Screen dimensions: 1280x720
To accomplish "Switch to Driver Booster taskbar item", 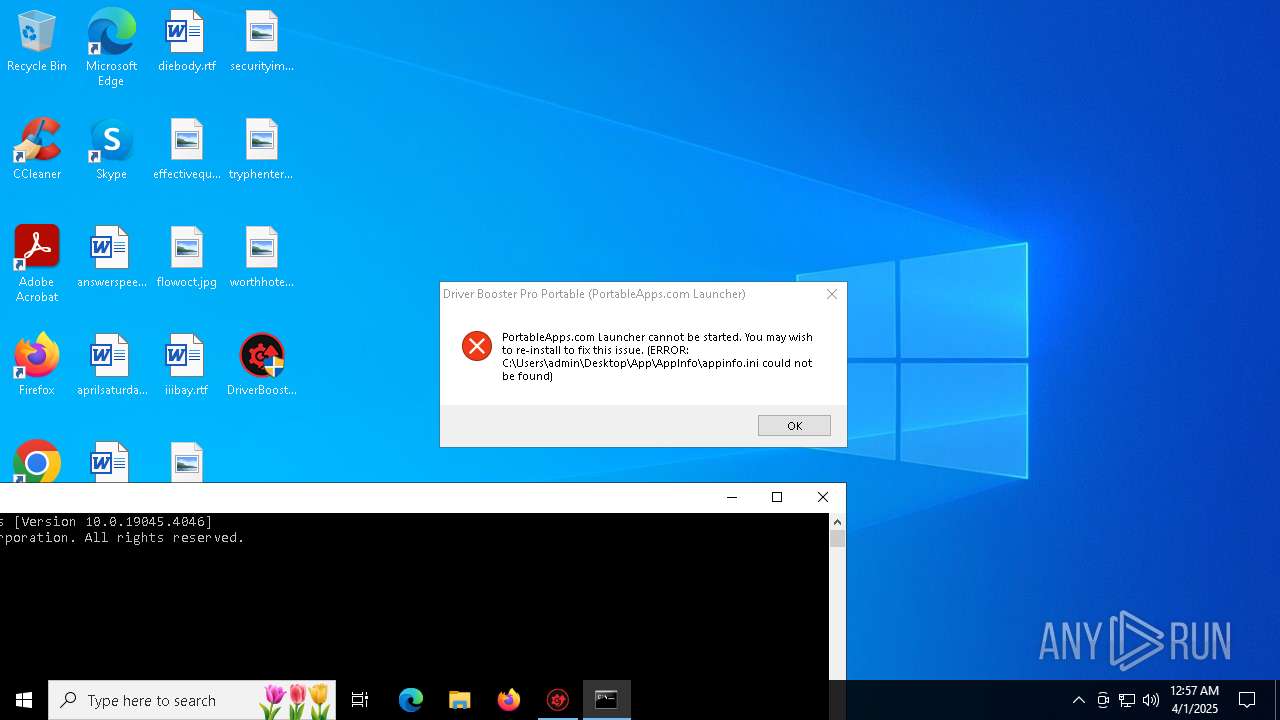I will pos(557,700).
